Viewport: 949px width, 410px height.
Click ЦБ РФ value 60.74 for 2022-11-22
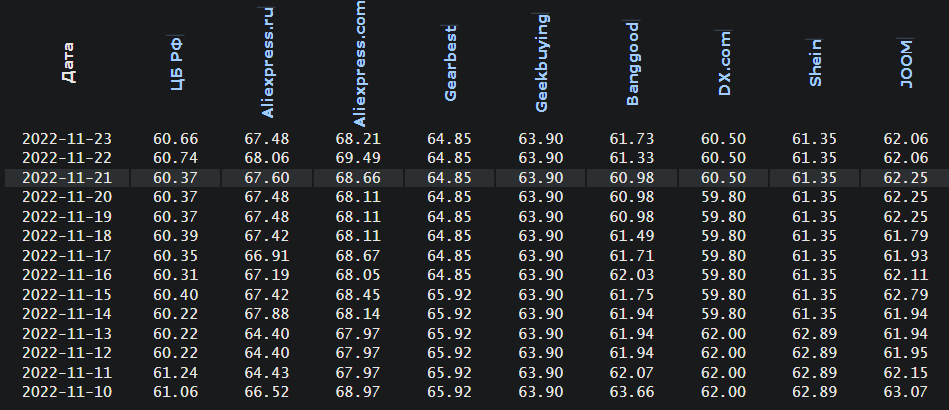[x=176, y=159]
